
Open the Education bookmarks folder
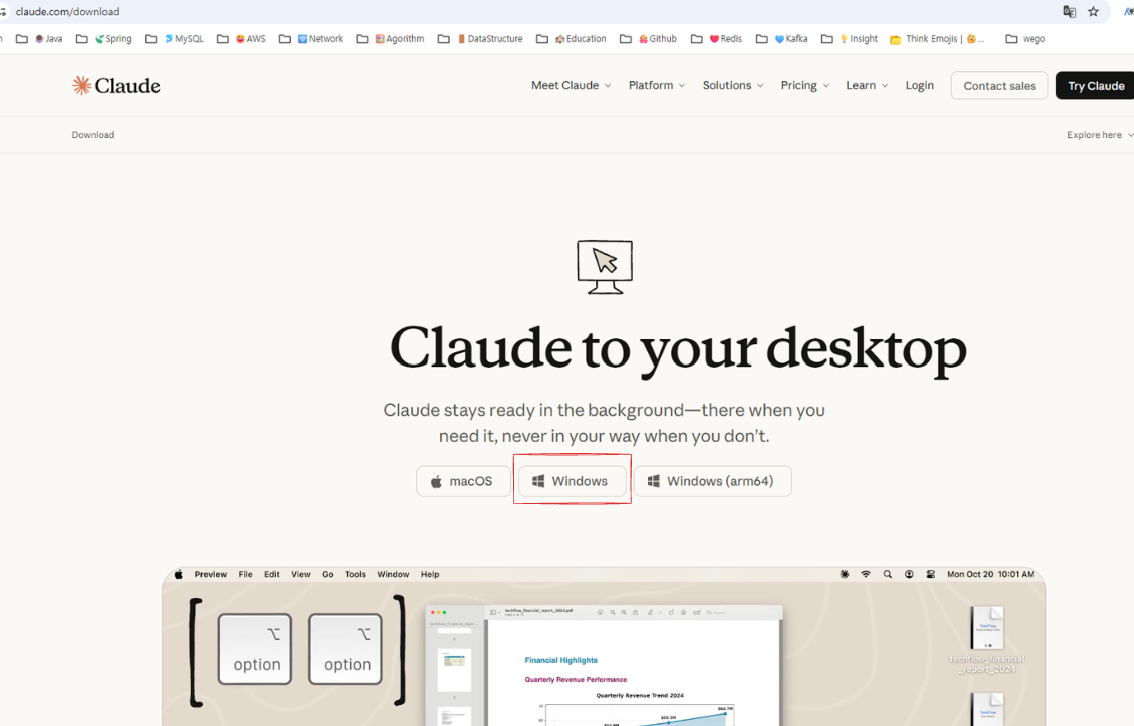(x=571, y=39)
